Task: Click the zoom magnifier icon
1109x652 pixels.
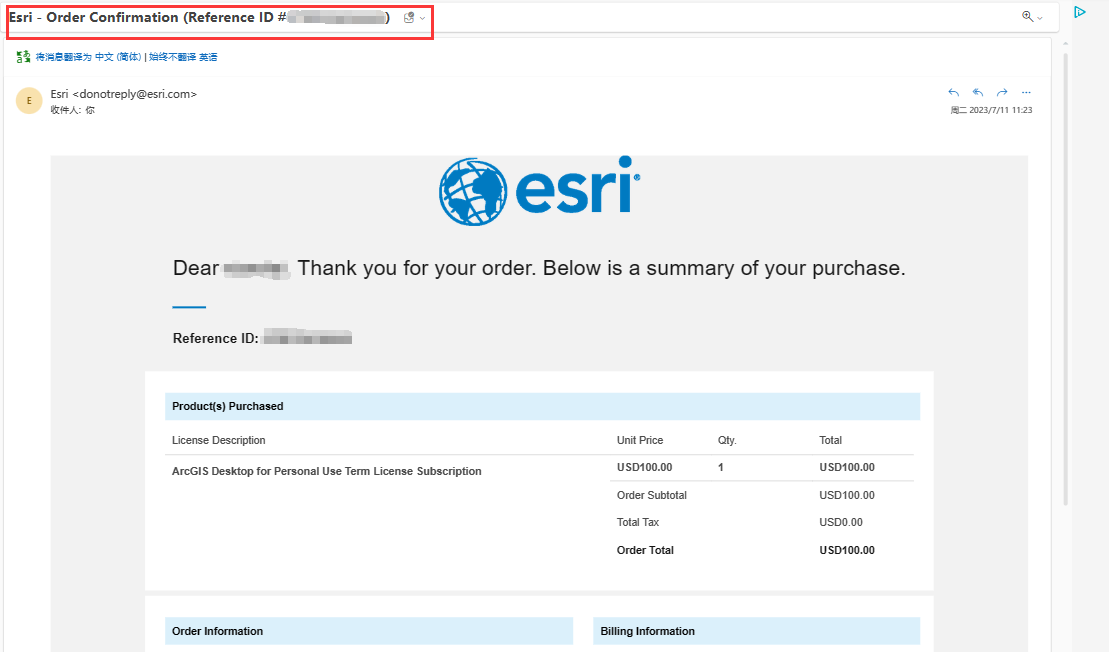Action: point(1026,17)
